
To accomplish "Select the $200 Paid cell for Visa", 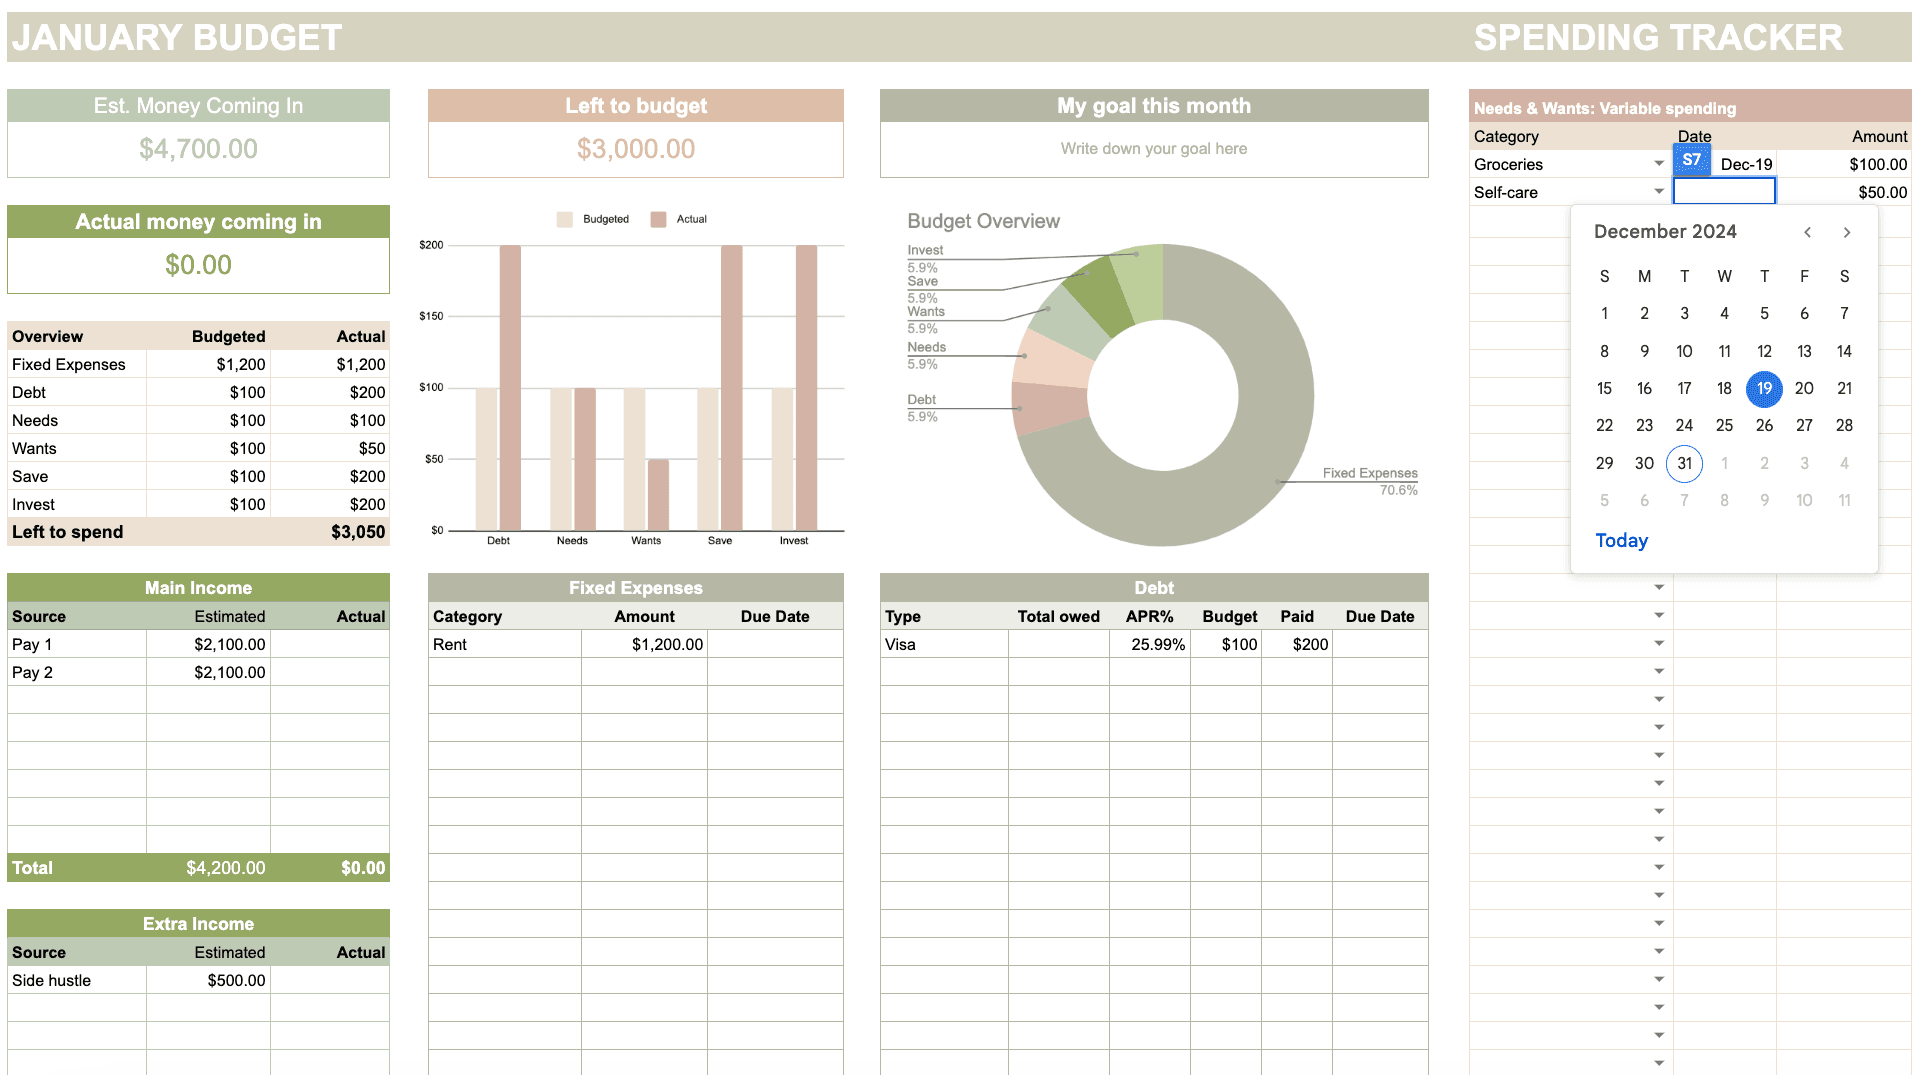I will pyautogui.click(x=1297, y=645).
